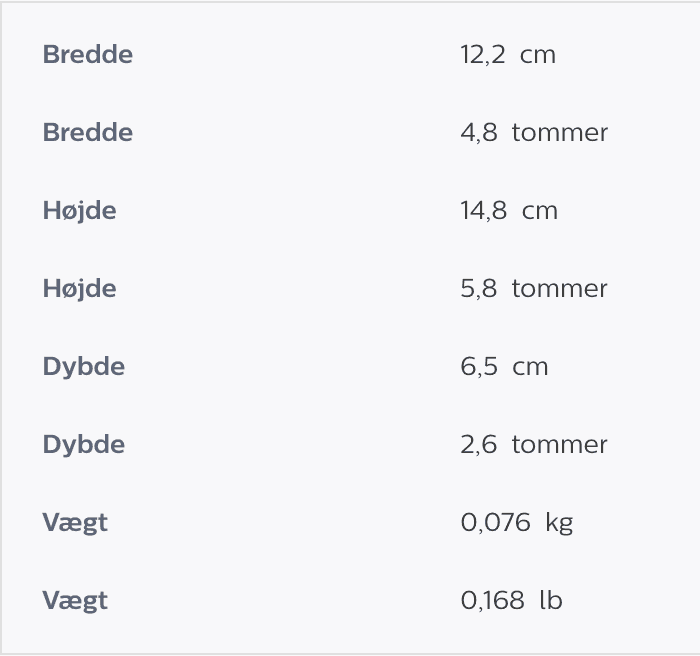
Task: Click the first Dybde label
Action: [x=84, y=367]
